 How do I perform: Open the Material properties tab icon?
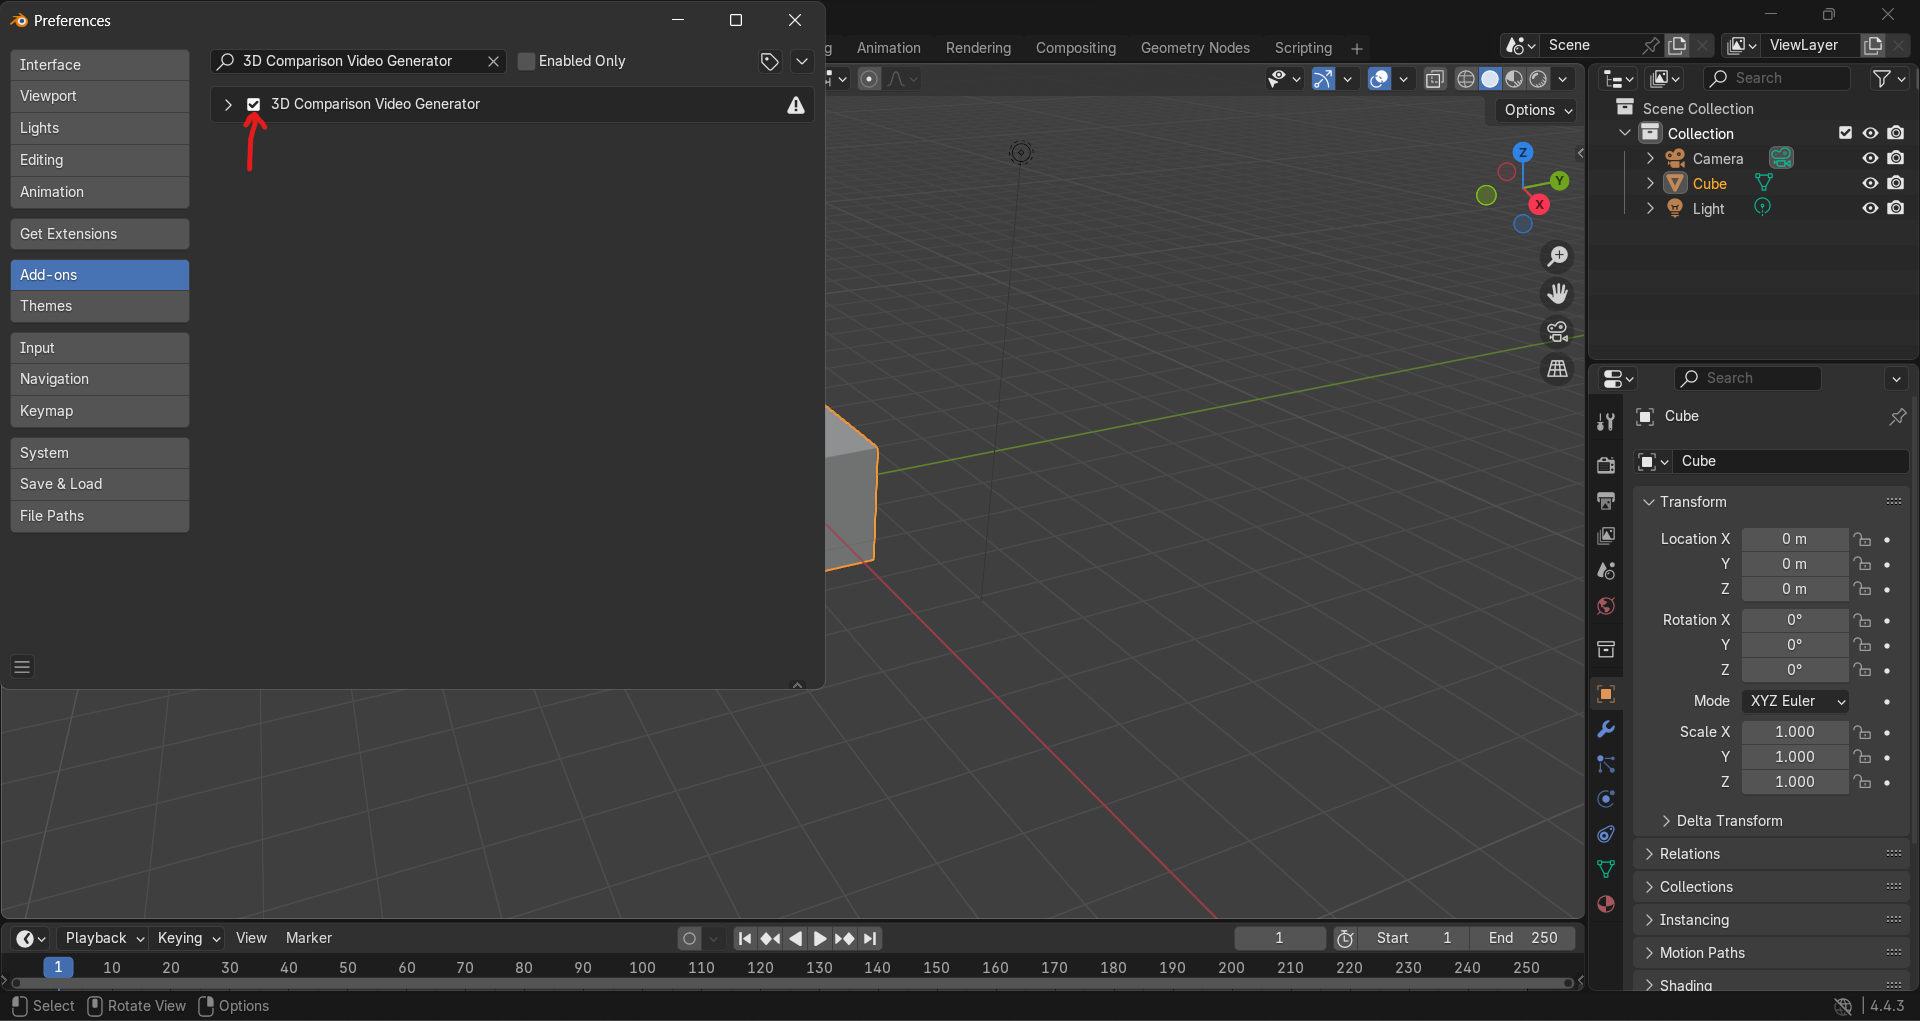(1606, 904)
